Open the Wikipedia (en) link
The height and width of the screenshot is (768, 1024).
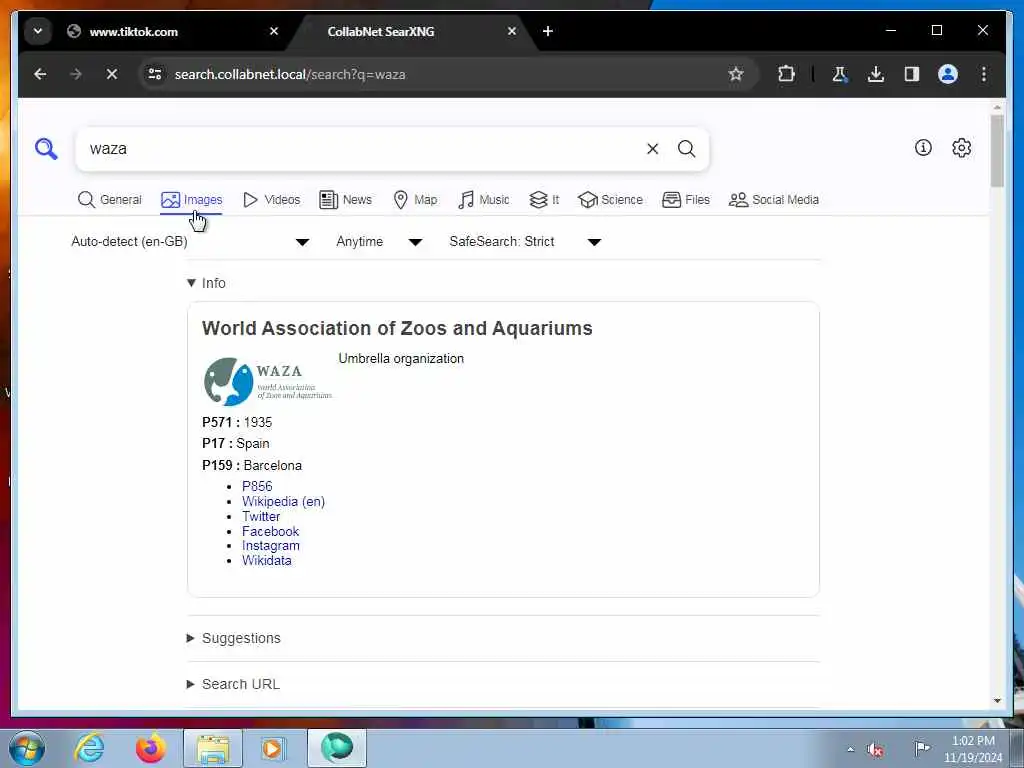coord(283,502)
